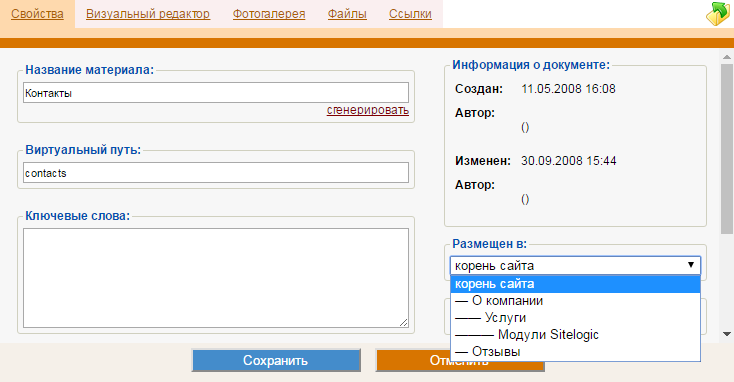Click the Ключевые слова textarea resize handle

[404, 323]
